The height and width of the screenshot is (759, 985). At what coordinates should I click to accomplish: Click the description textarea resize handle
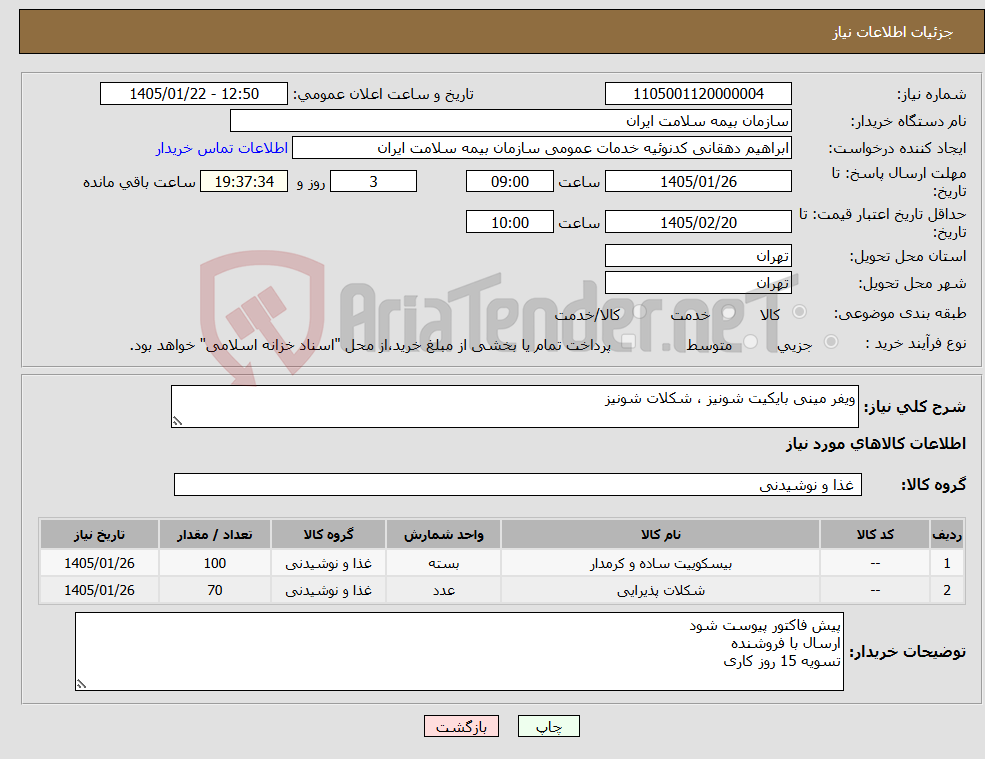click(177, 422)
